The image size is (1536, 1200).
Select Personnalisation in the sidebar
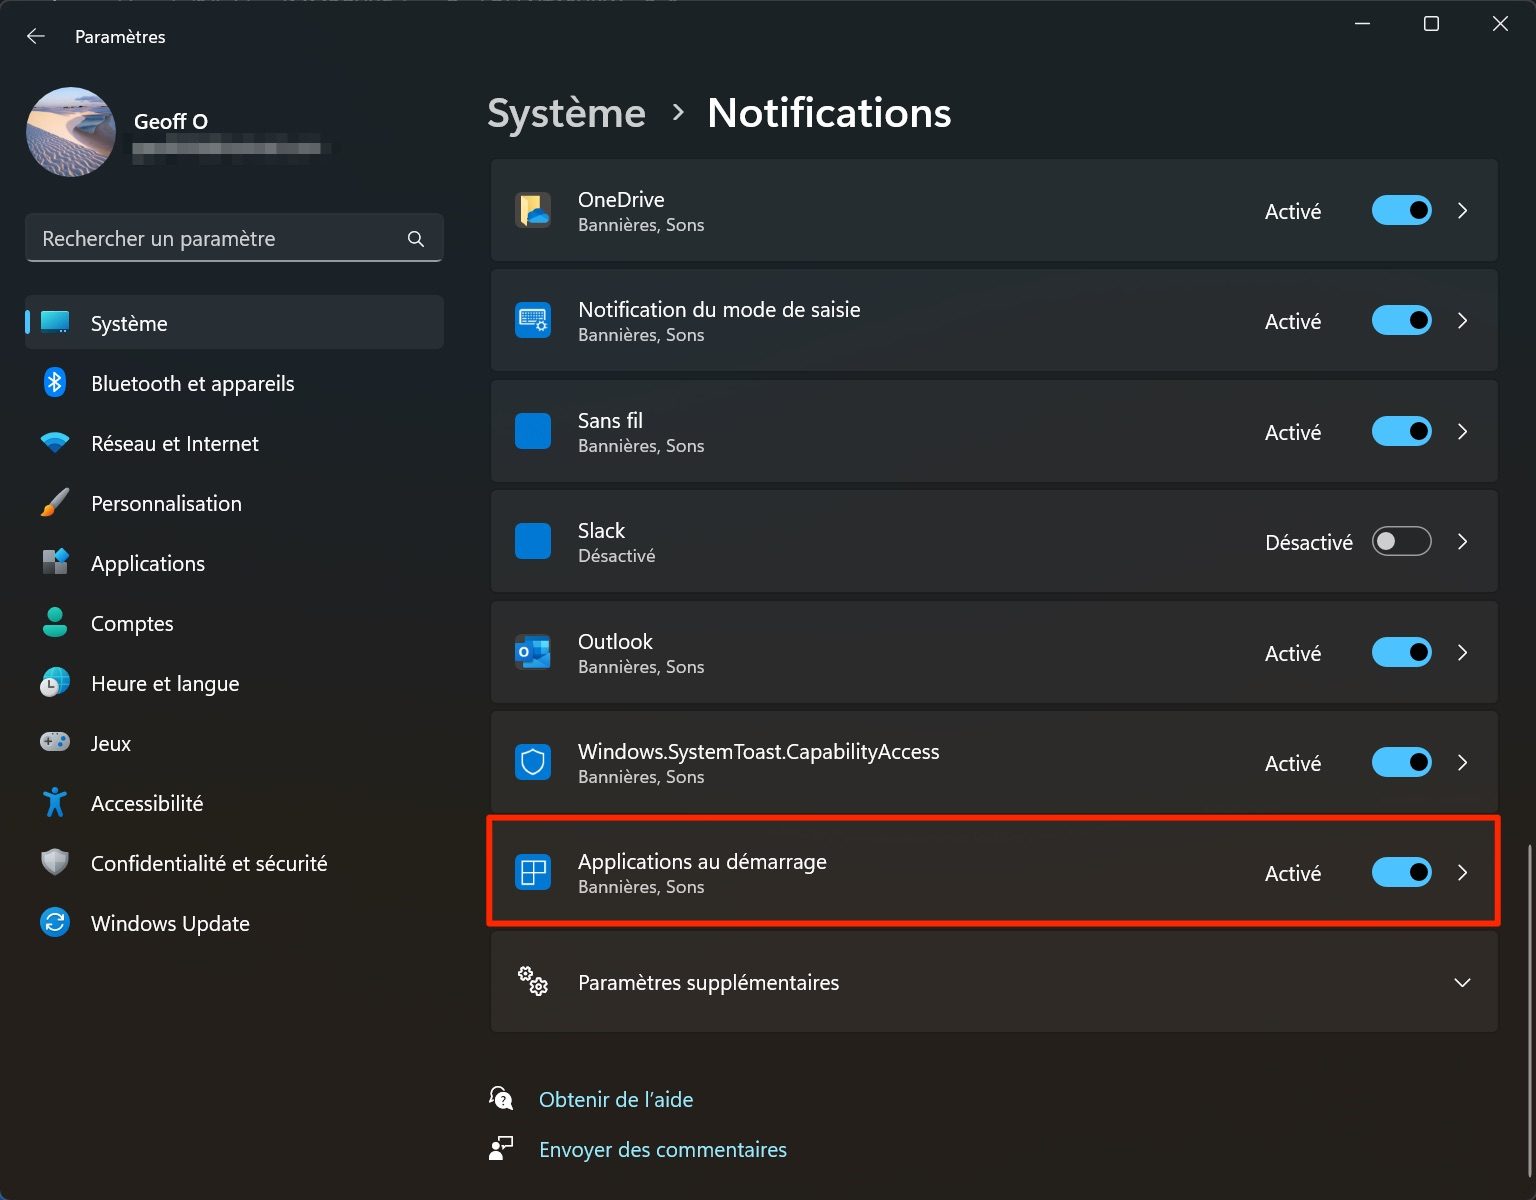(234, 504)
